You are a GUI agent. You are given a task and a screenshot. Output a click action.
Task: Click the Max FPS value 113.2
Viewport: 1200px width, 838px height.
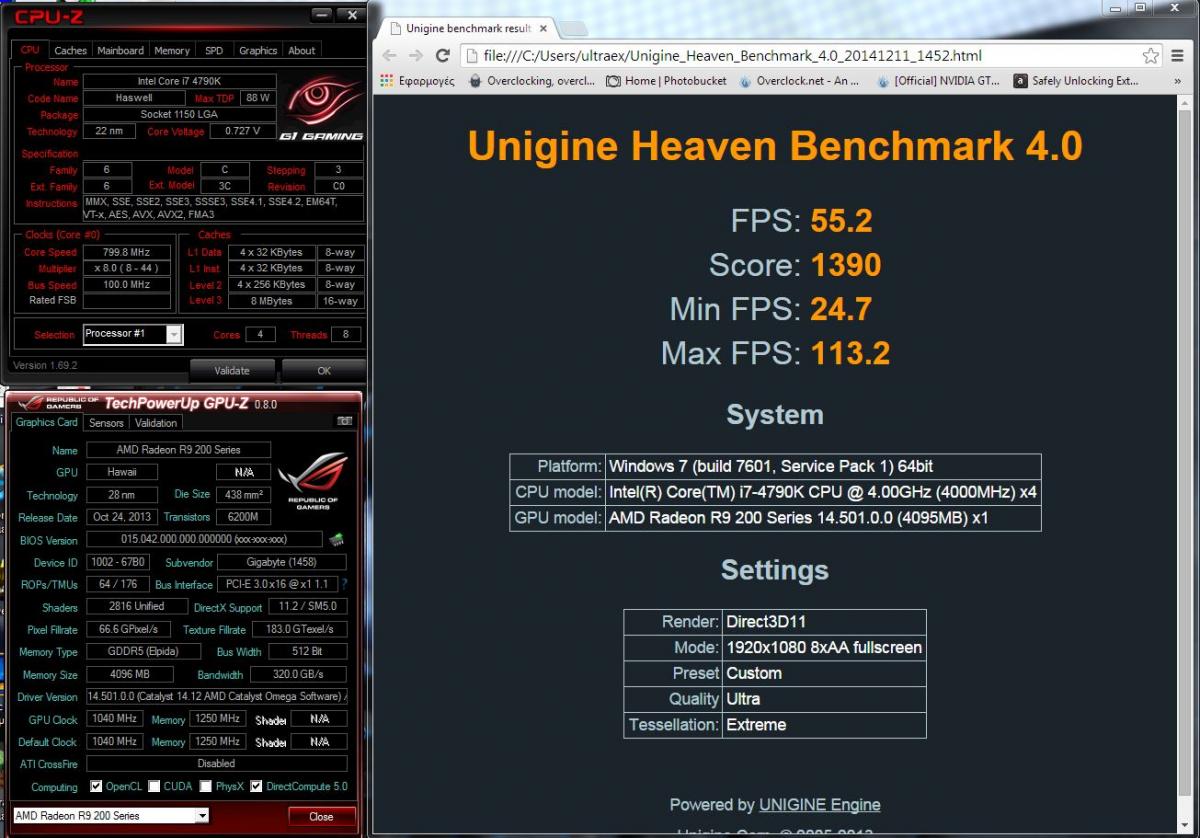pos(850,353)
